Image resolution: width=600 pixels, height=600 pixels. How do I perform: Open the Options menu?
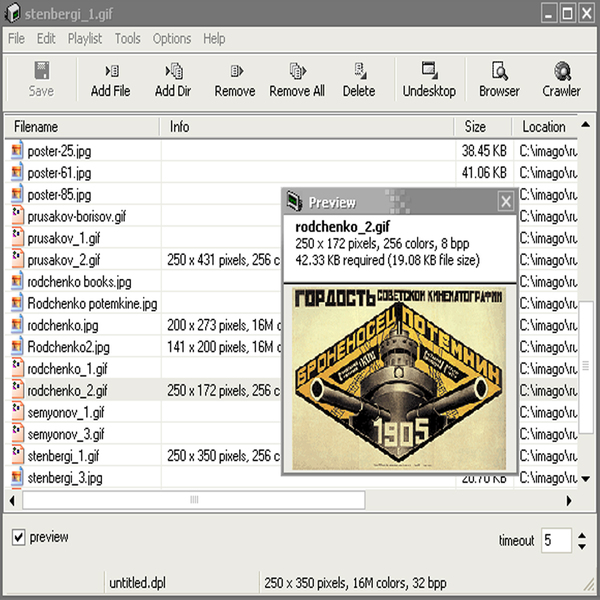[x=171, y=39]
